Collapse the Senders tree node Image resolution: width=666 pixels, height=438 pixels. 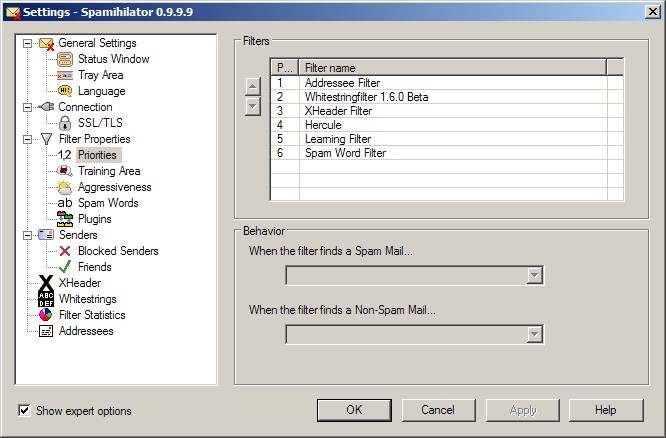pos(27,235)
